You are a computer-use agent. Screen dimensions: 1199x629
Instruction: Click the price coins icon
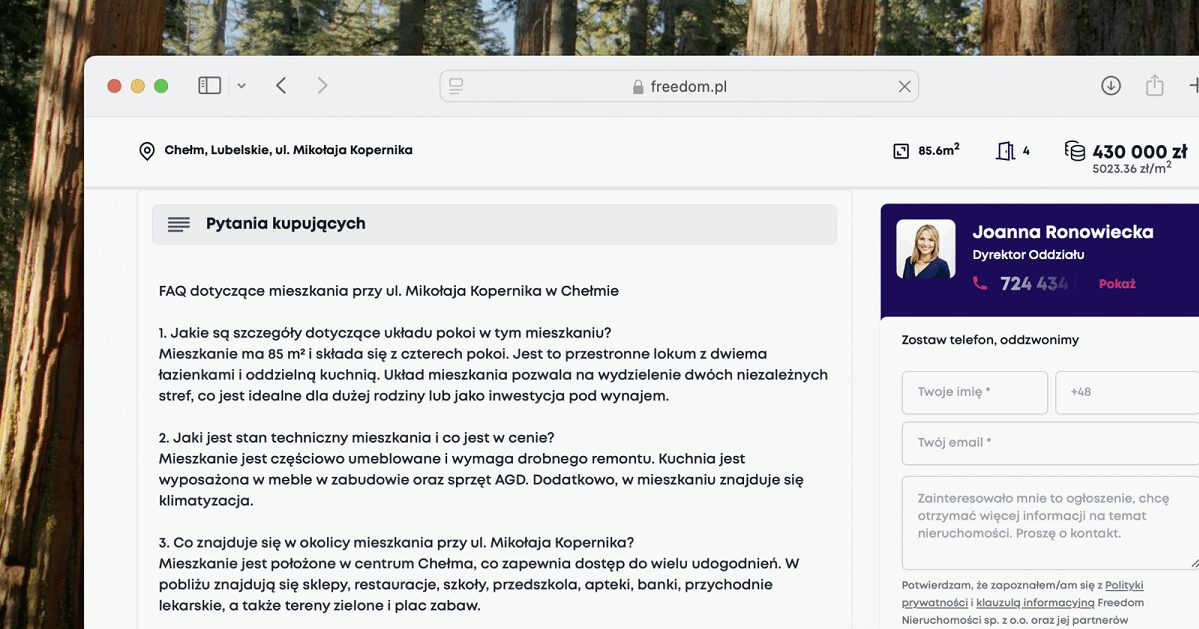point(1075,151)
